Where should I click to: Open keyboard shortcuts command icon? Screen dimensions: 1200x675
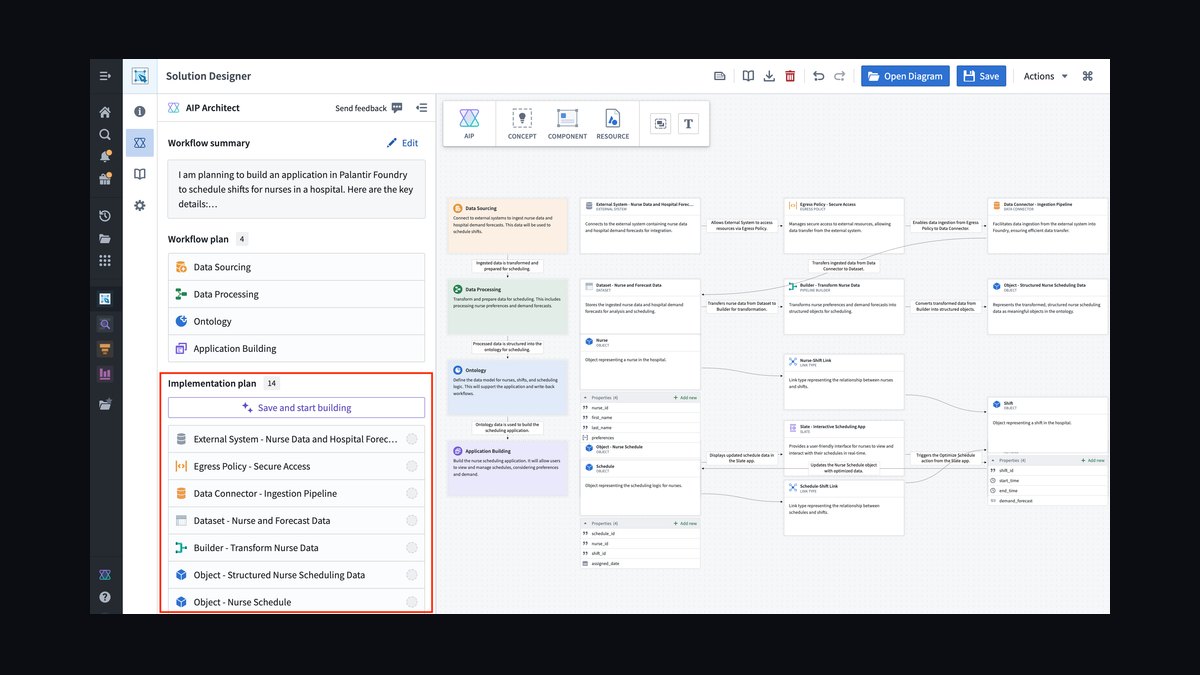point(1088,76)
